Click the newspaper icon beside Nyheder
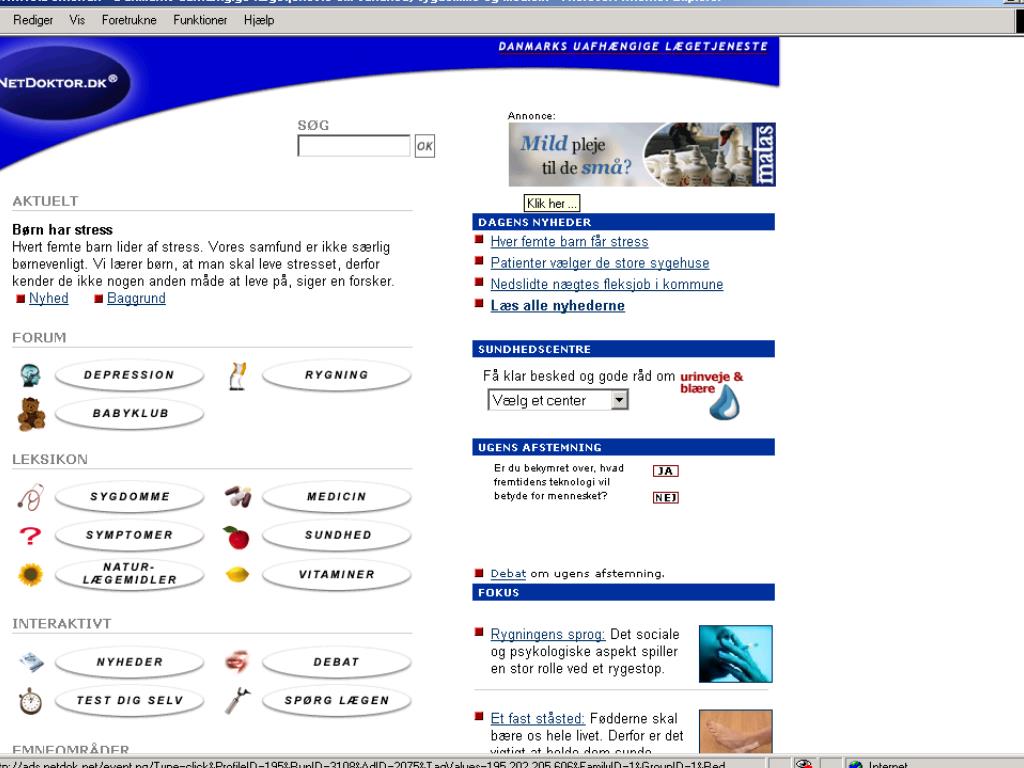The height and width of the screenshot is (768, 1024). (31, 662)
